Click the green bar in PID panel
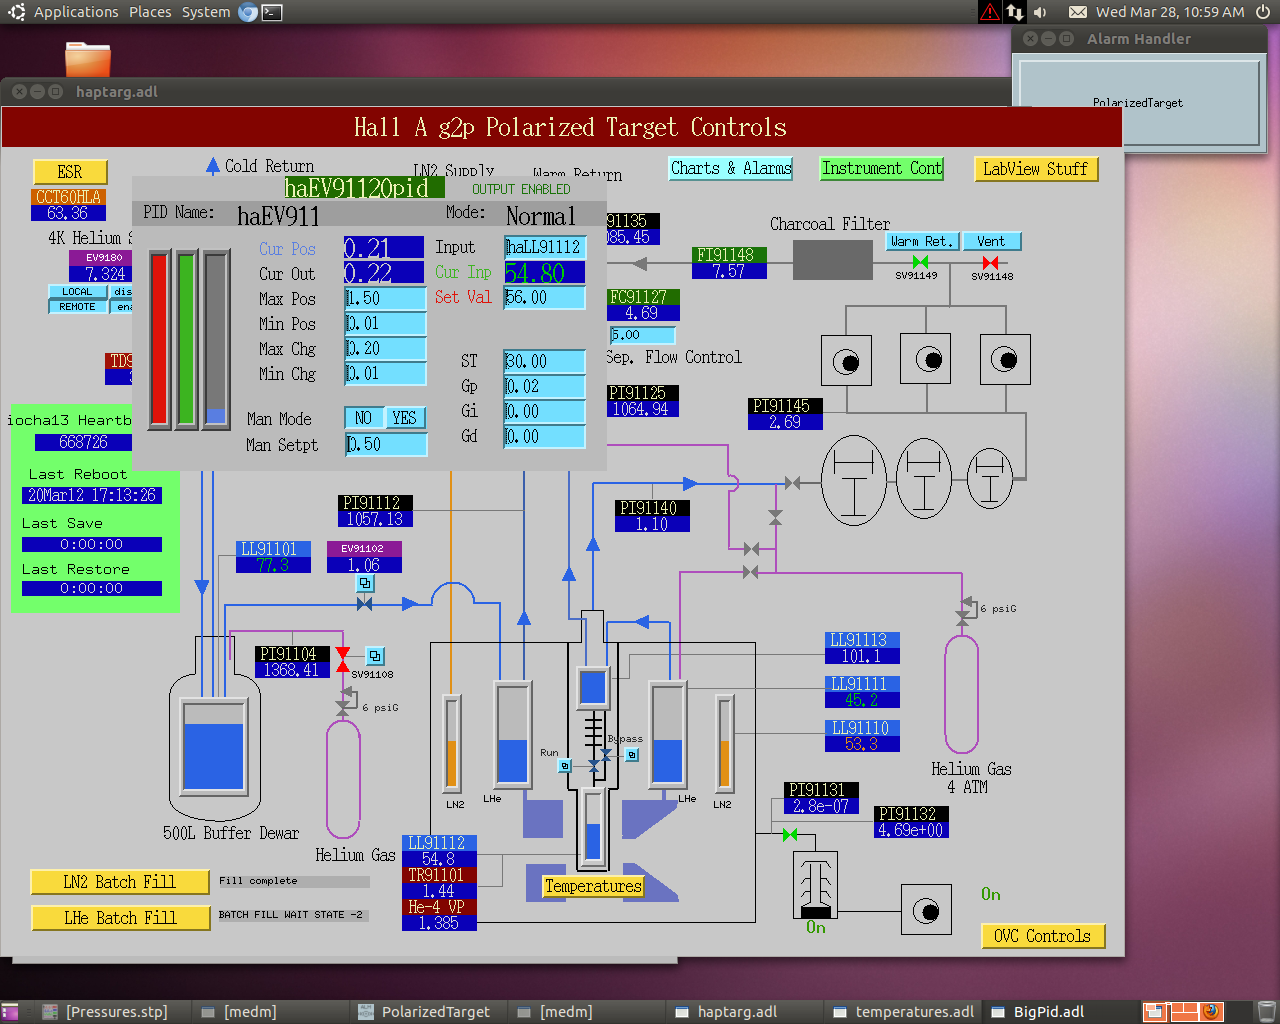 (187, 340)
